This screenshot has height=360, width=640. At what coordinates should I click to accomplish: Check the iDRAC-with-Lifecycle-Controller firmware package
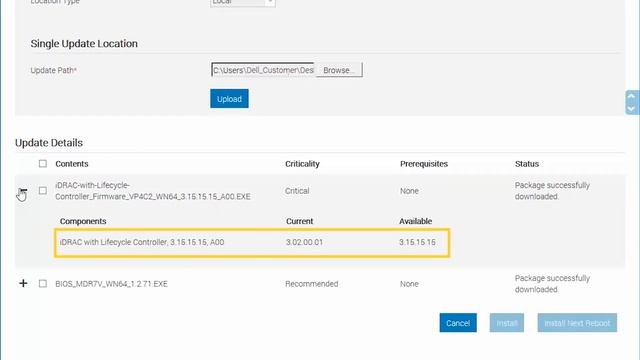[x=43, y=191]
